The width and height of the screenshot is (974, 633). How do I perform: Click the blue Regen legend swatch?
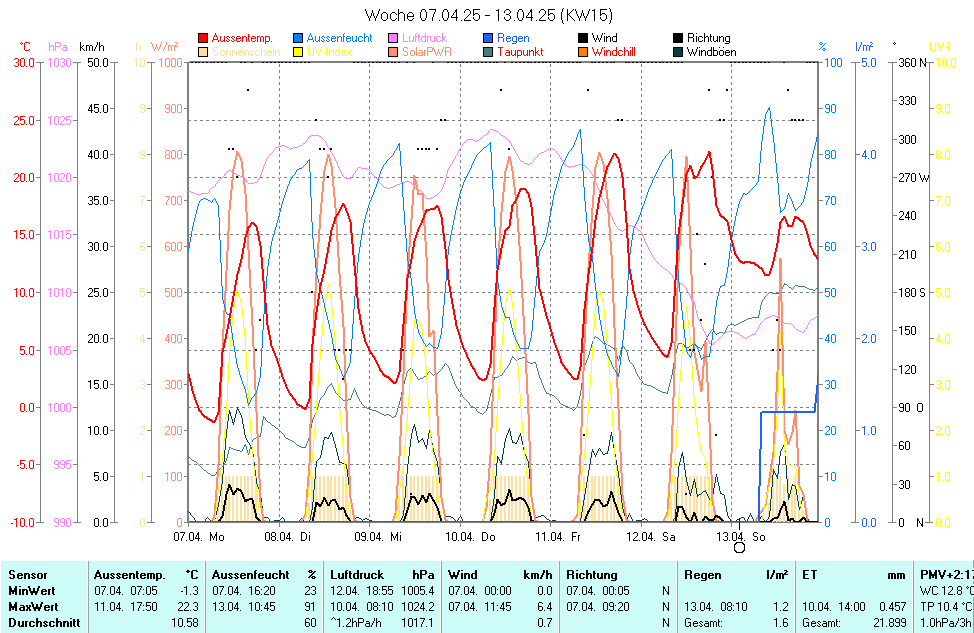[x=489, y=38]
